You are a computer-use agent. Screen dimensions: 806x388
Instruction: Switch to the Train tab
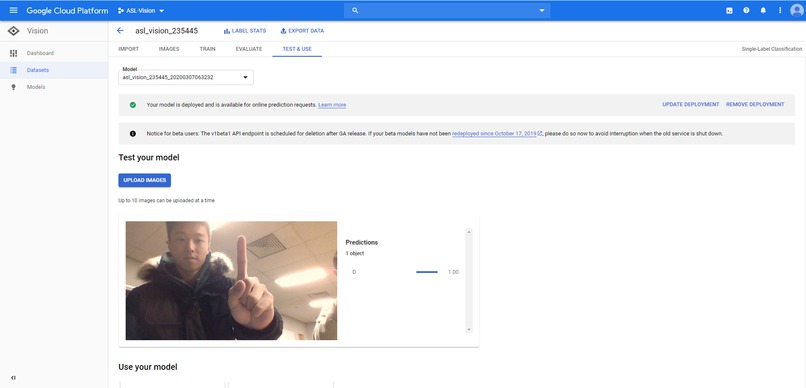pyautogui.click(x=208, y=49)
